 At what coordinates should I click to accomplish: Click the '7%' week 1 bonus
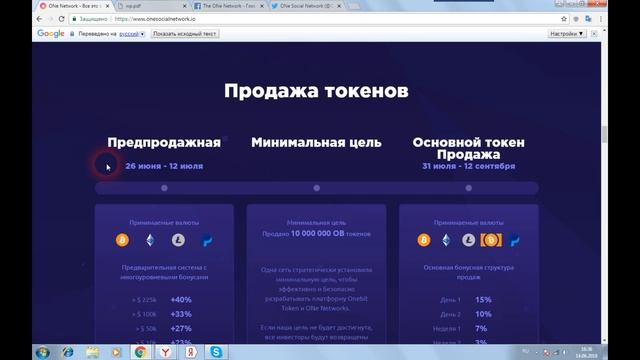(481, 328)
